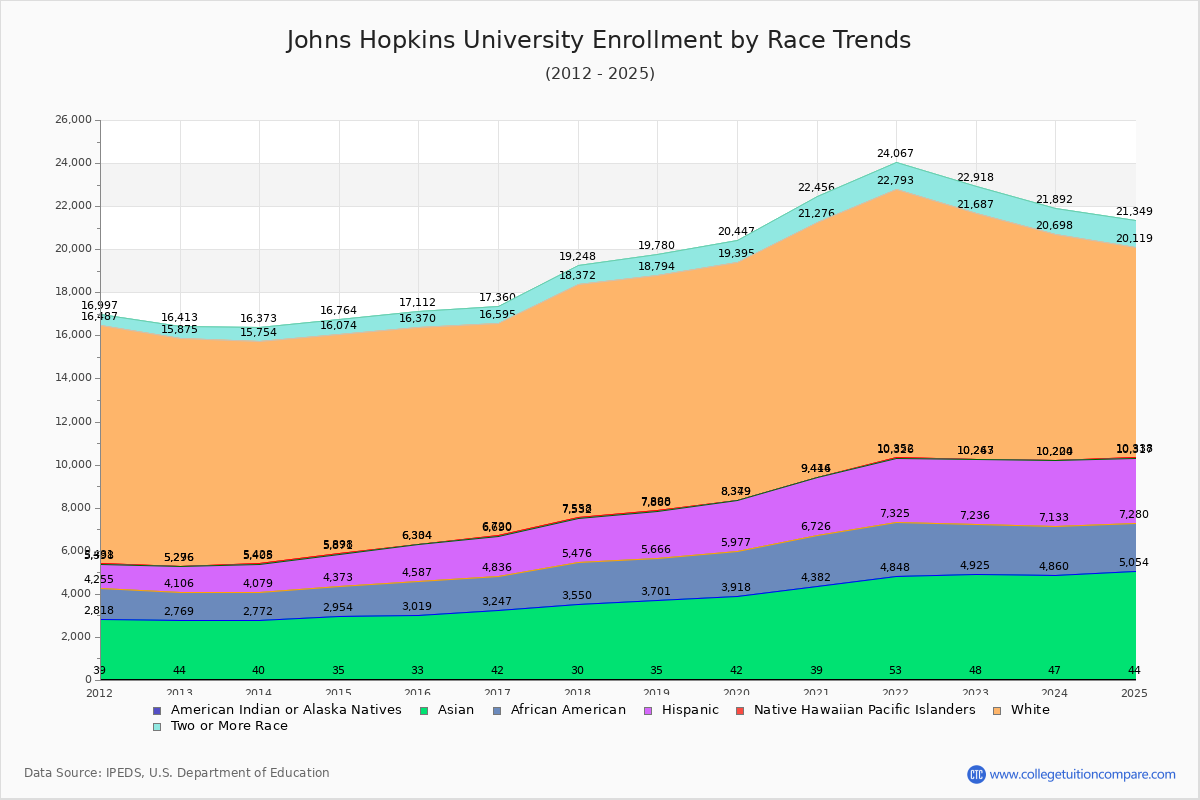This screenshot has height=800, width=1200.
Task: Click the 26,000 y-axis label
Action: tap(72, 118)
